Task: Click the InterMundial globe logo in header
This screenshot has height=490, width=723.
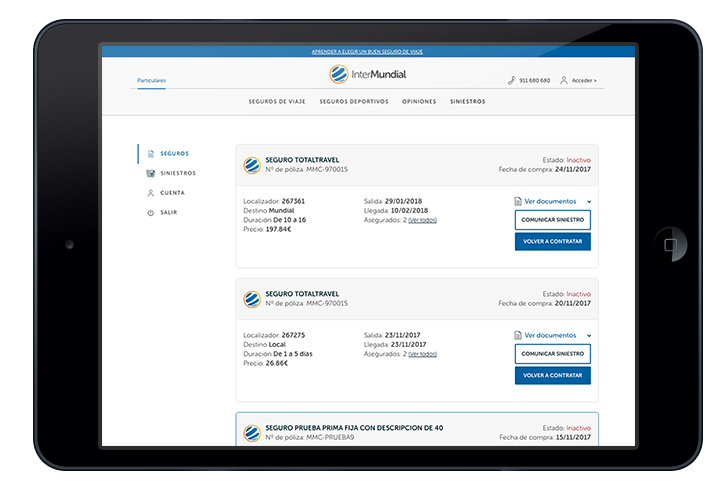Action: (x=338, y=74)
